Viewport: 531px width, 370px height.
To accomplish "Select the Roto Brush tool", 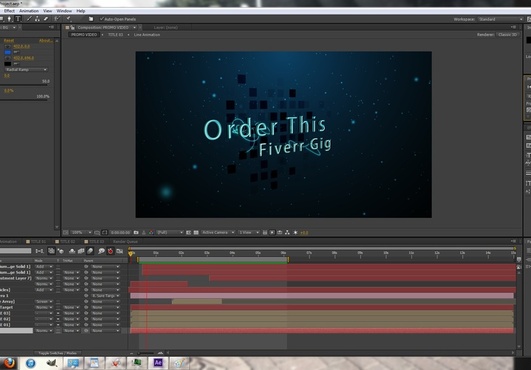I will point(57,19).
